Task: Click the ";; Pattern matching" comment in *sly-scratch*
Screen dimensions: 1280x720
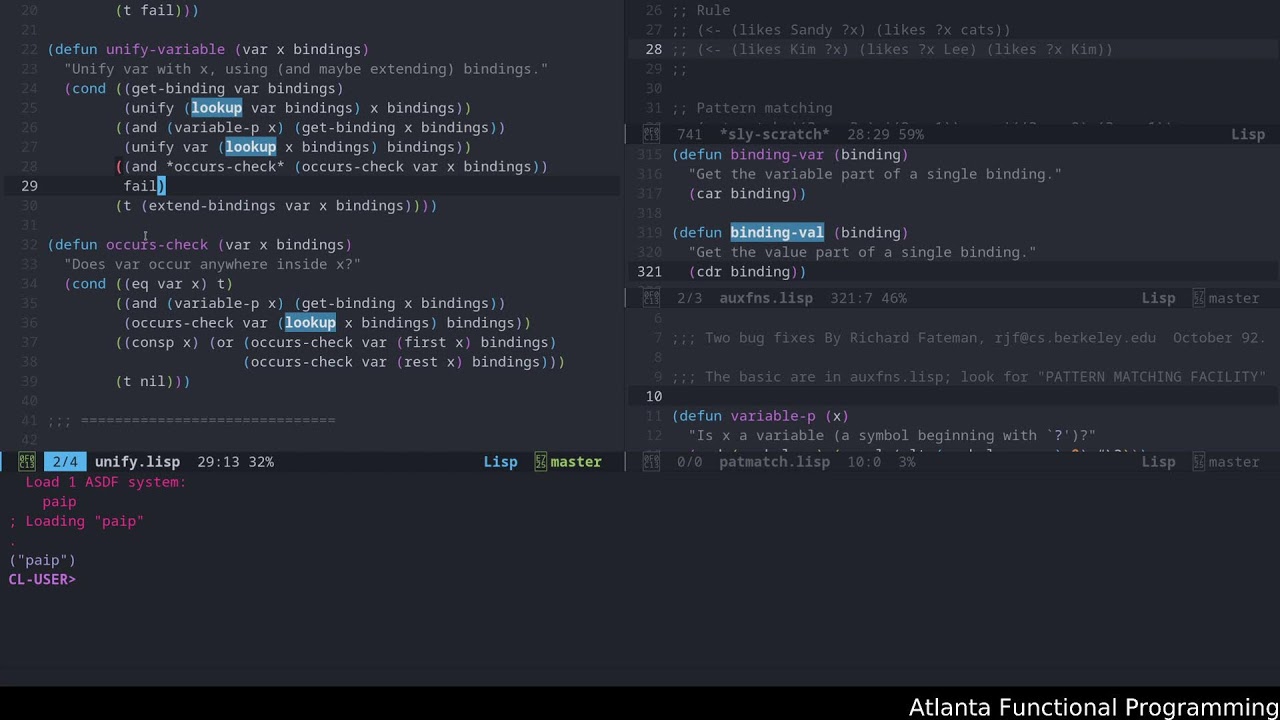Action: click(752, 108)
